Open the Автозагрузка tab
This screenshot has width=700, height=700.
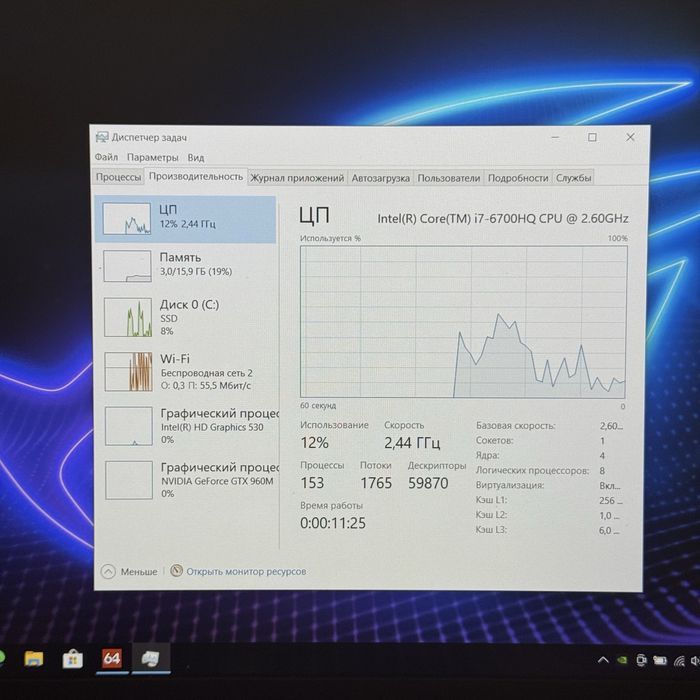[380, 178]
